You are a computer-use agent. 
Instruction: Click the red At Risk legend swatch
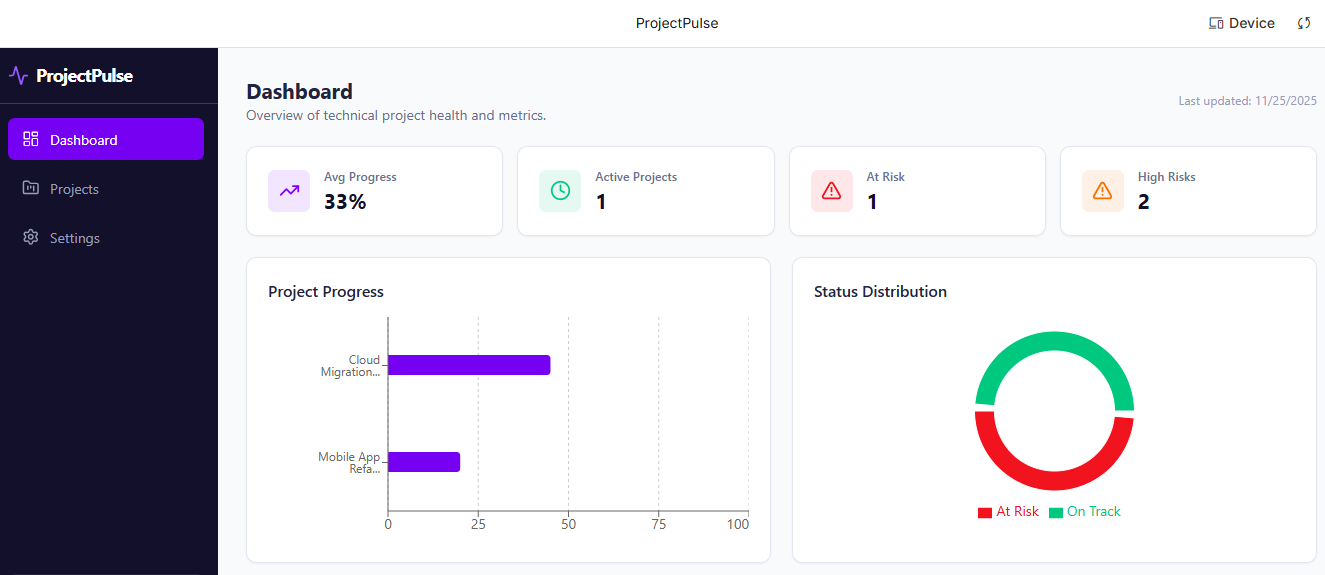pos(985,512)
